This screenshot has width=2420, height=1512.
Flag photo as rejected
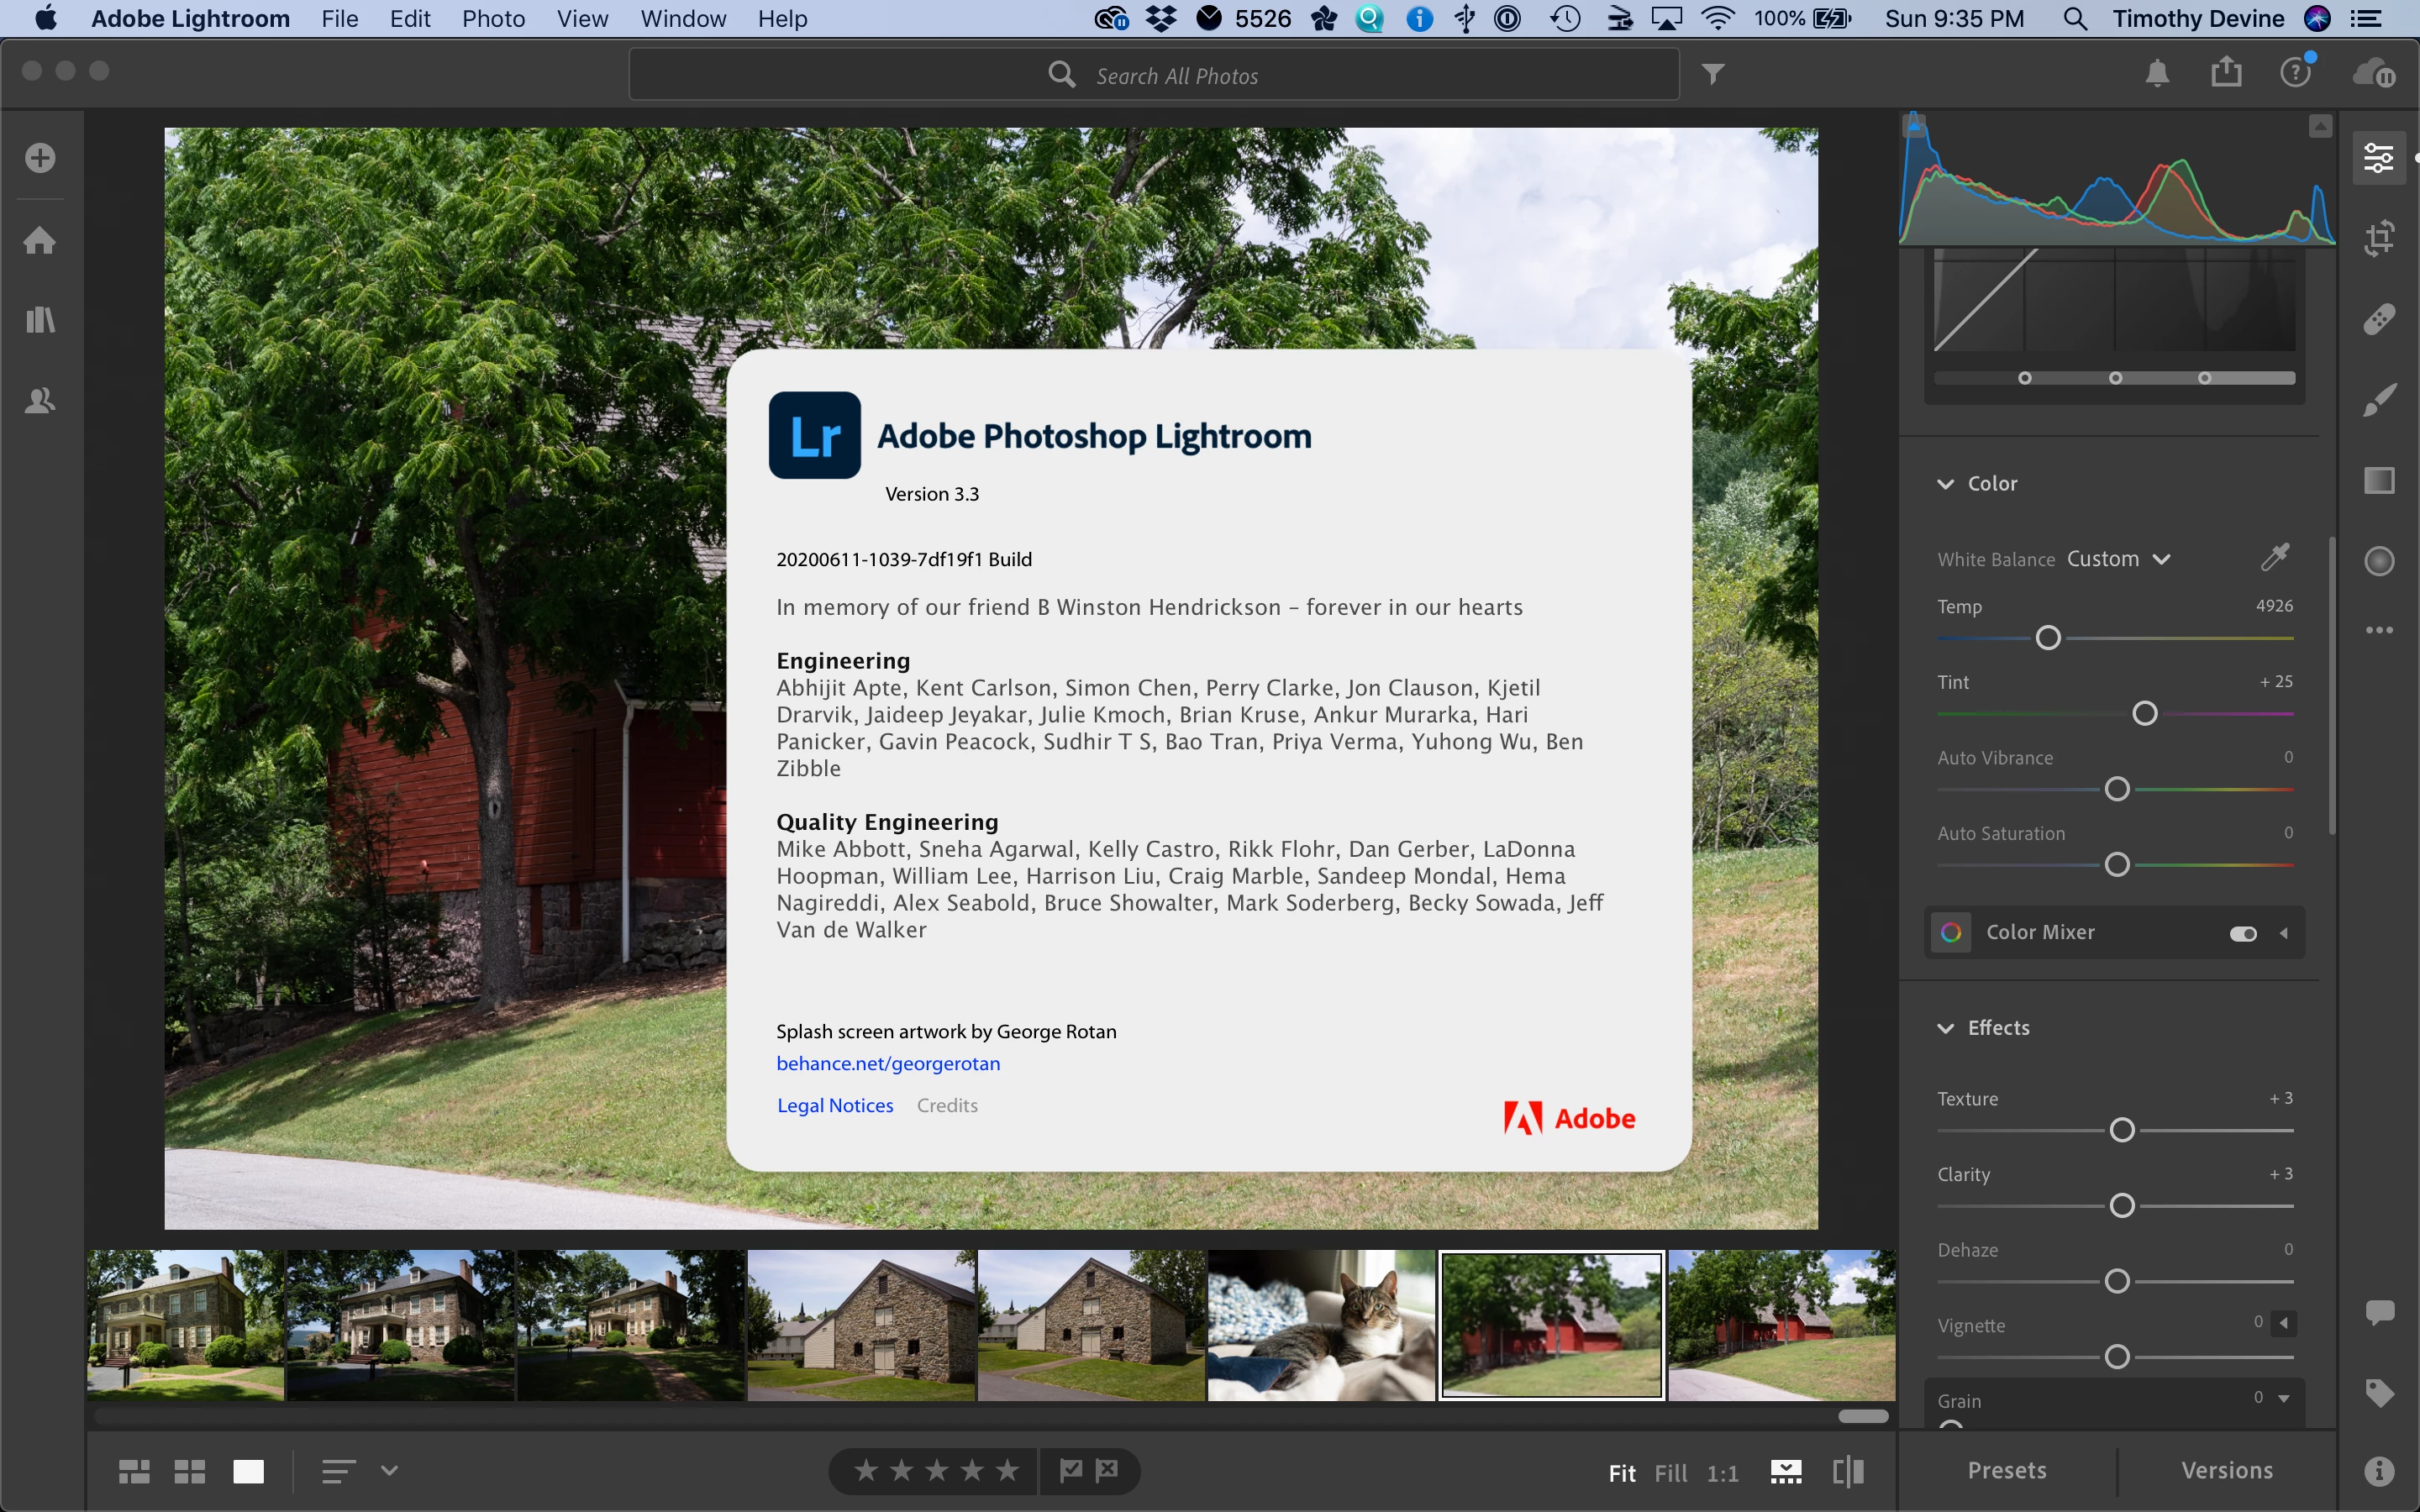pyautogui.click(x=1107, y=1470)
